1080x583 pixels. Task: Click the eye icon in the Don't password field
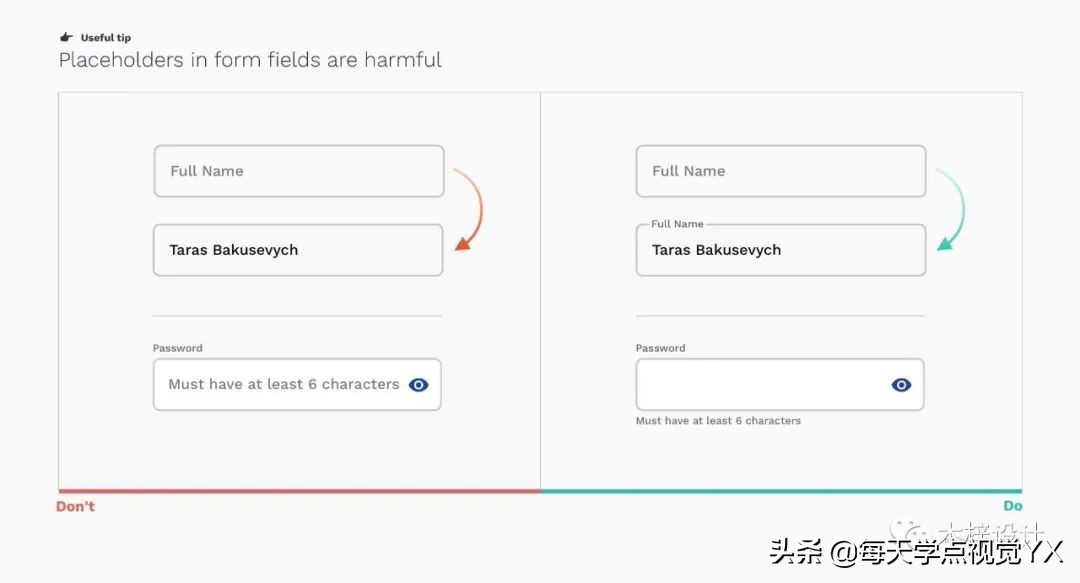(418, 384)
